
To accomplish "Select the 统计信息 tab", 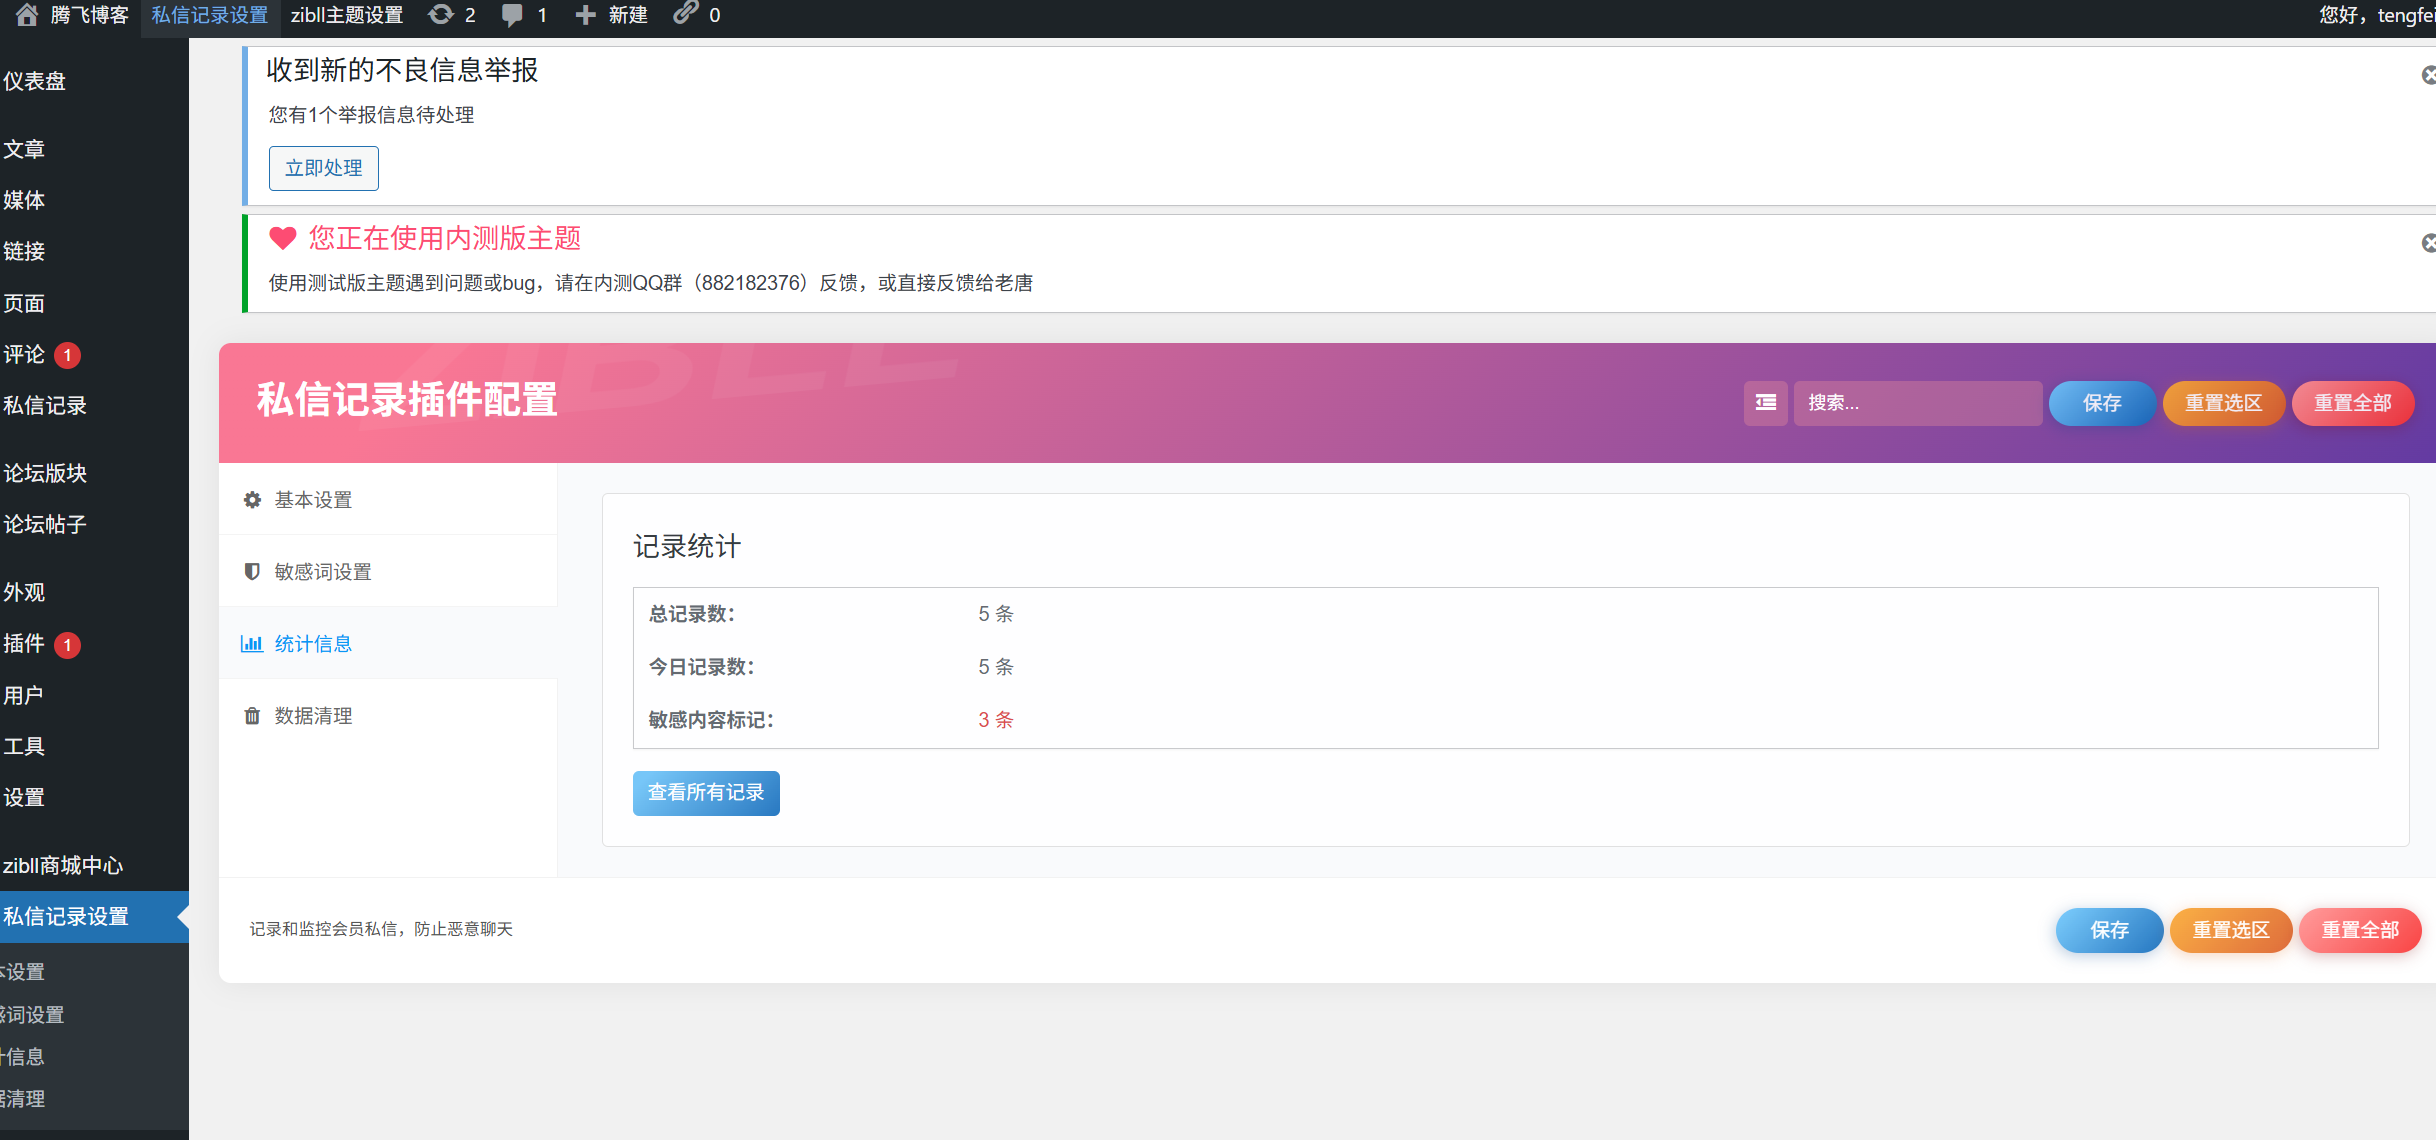I will [312, 643].
